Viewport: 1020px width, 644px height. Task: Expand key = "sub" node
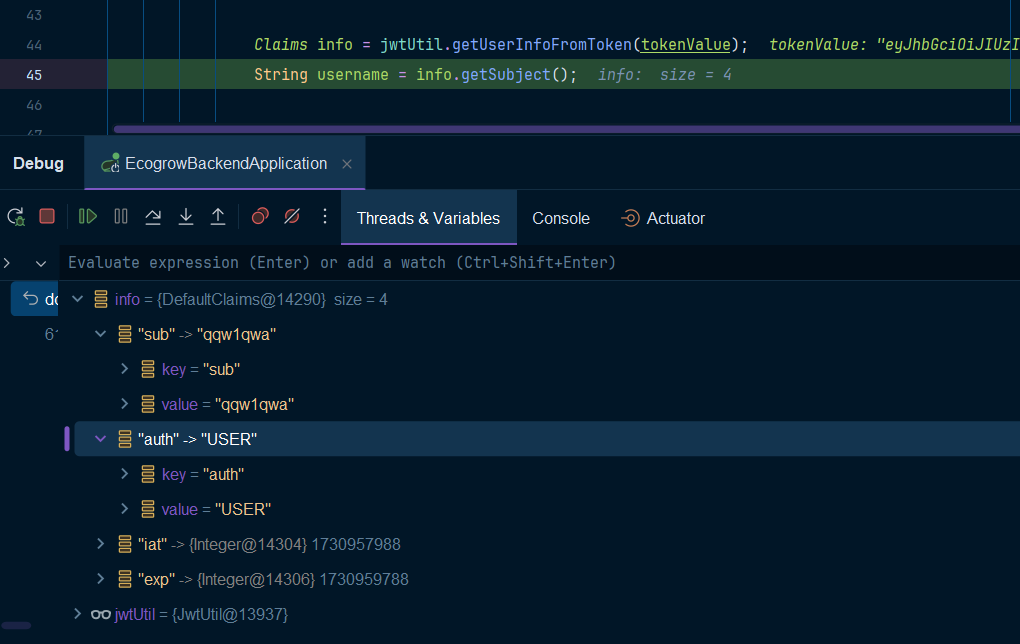(124, 369)
